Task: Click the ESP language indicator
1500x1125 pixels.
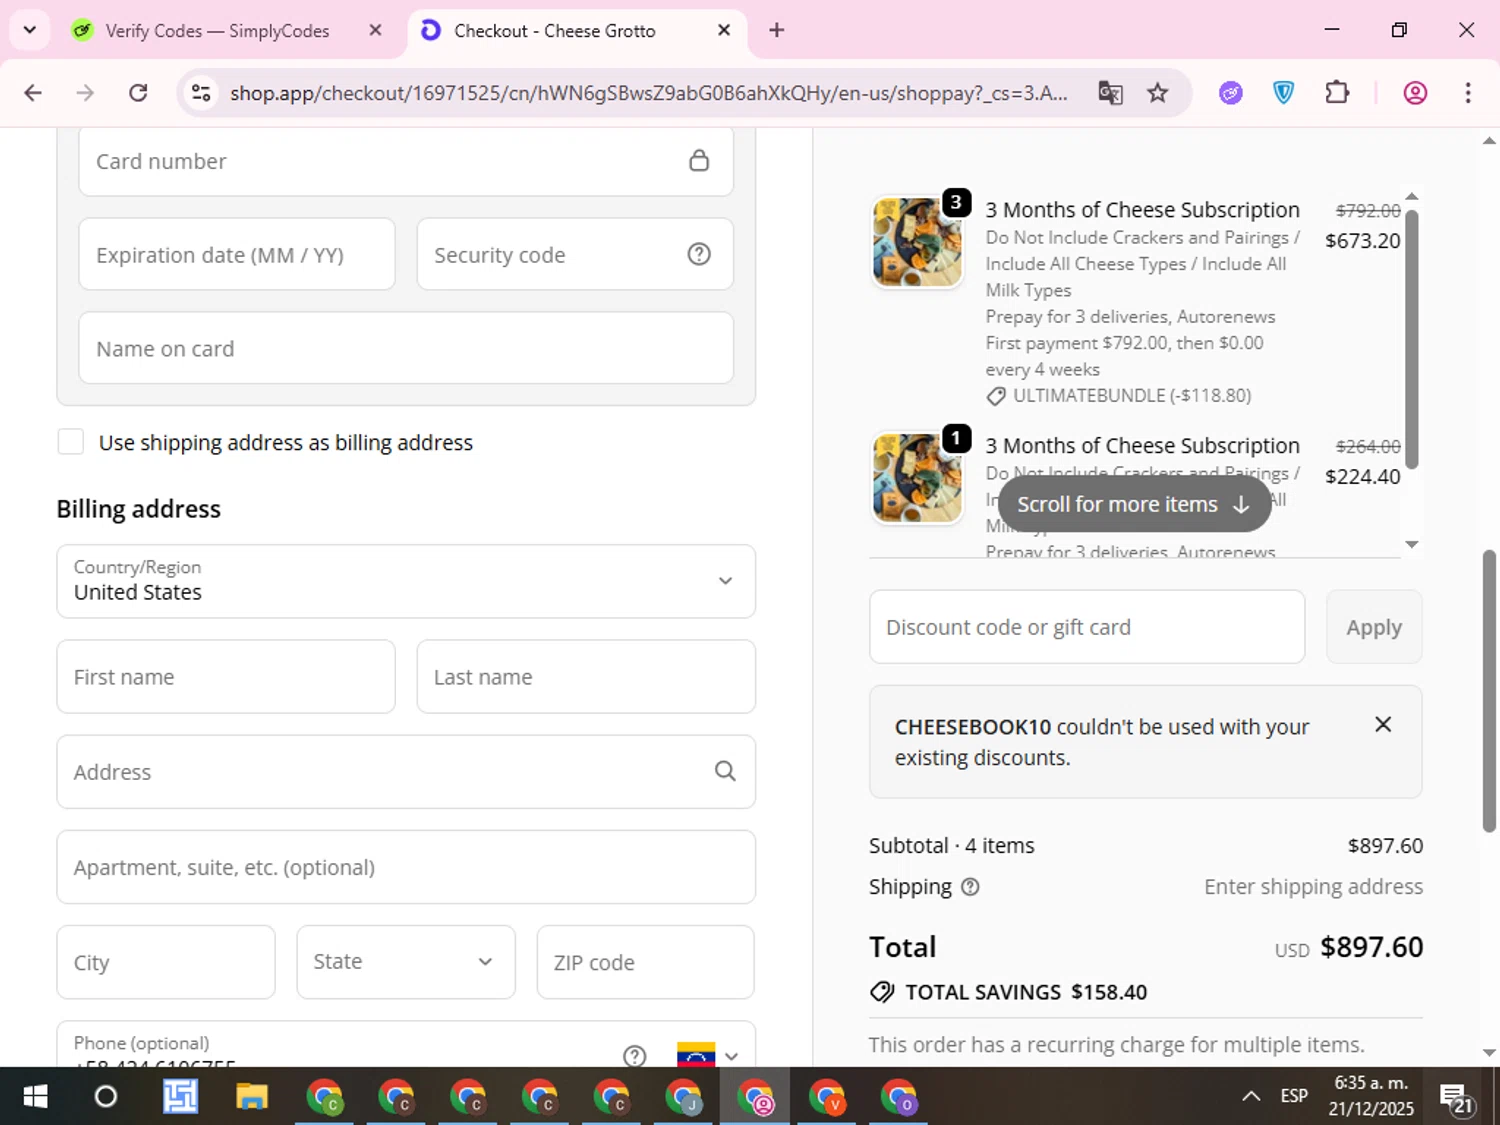Action: (x=1294, y=1096)
